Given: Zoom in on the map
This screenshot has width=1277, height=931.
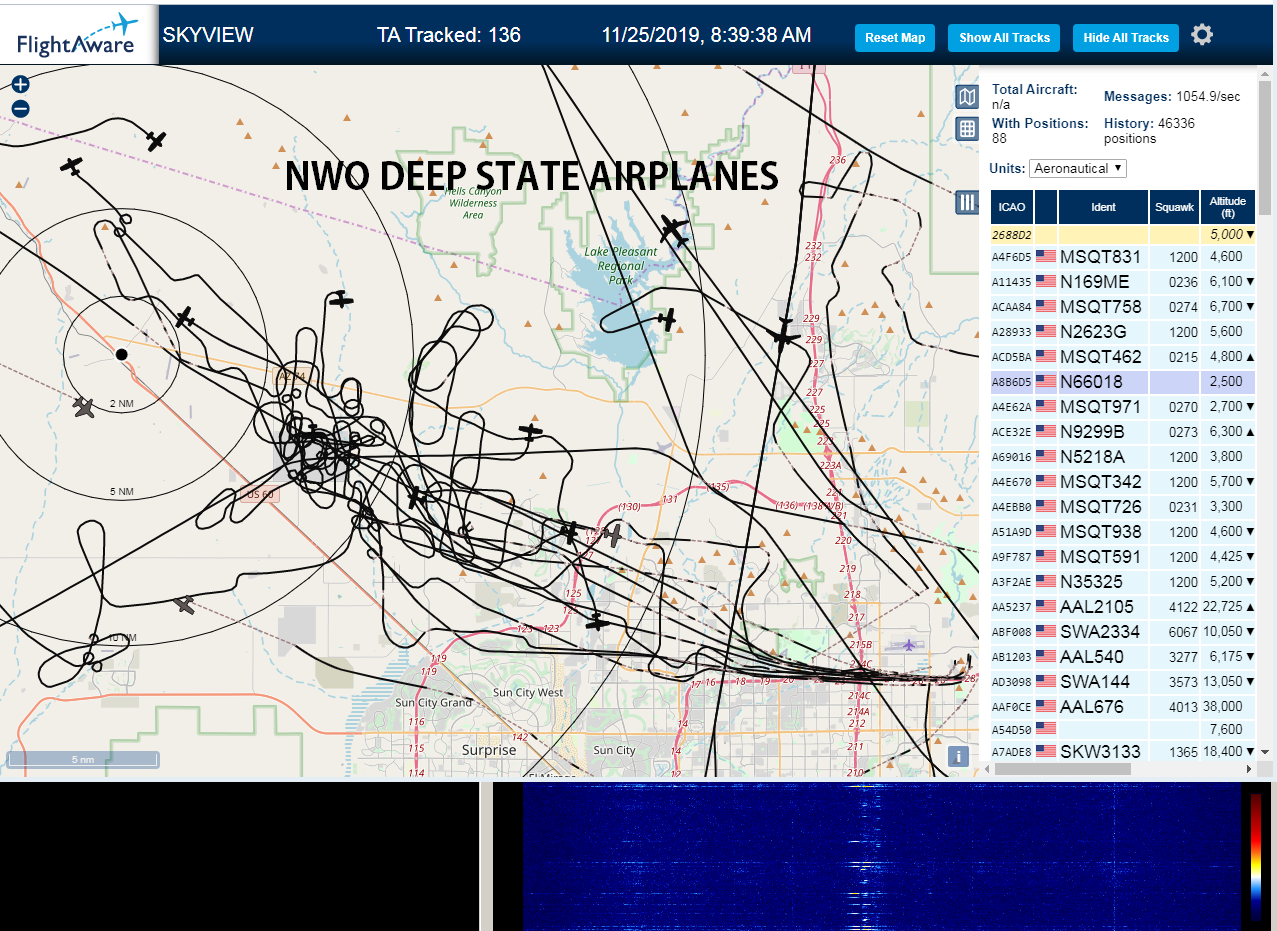Looking at the screenshot, I should [20, 84].
